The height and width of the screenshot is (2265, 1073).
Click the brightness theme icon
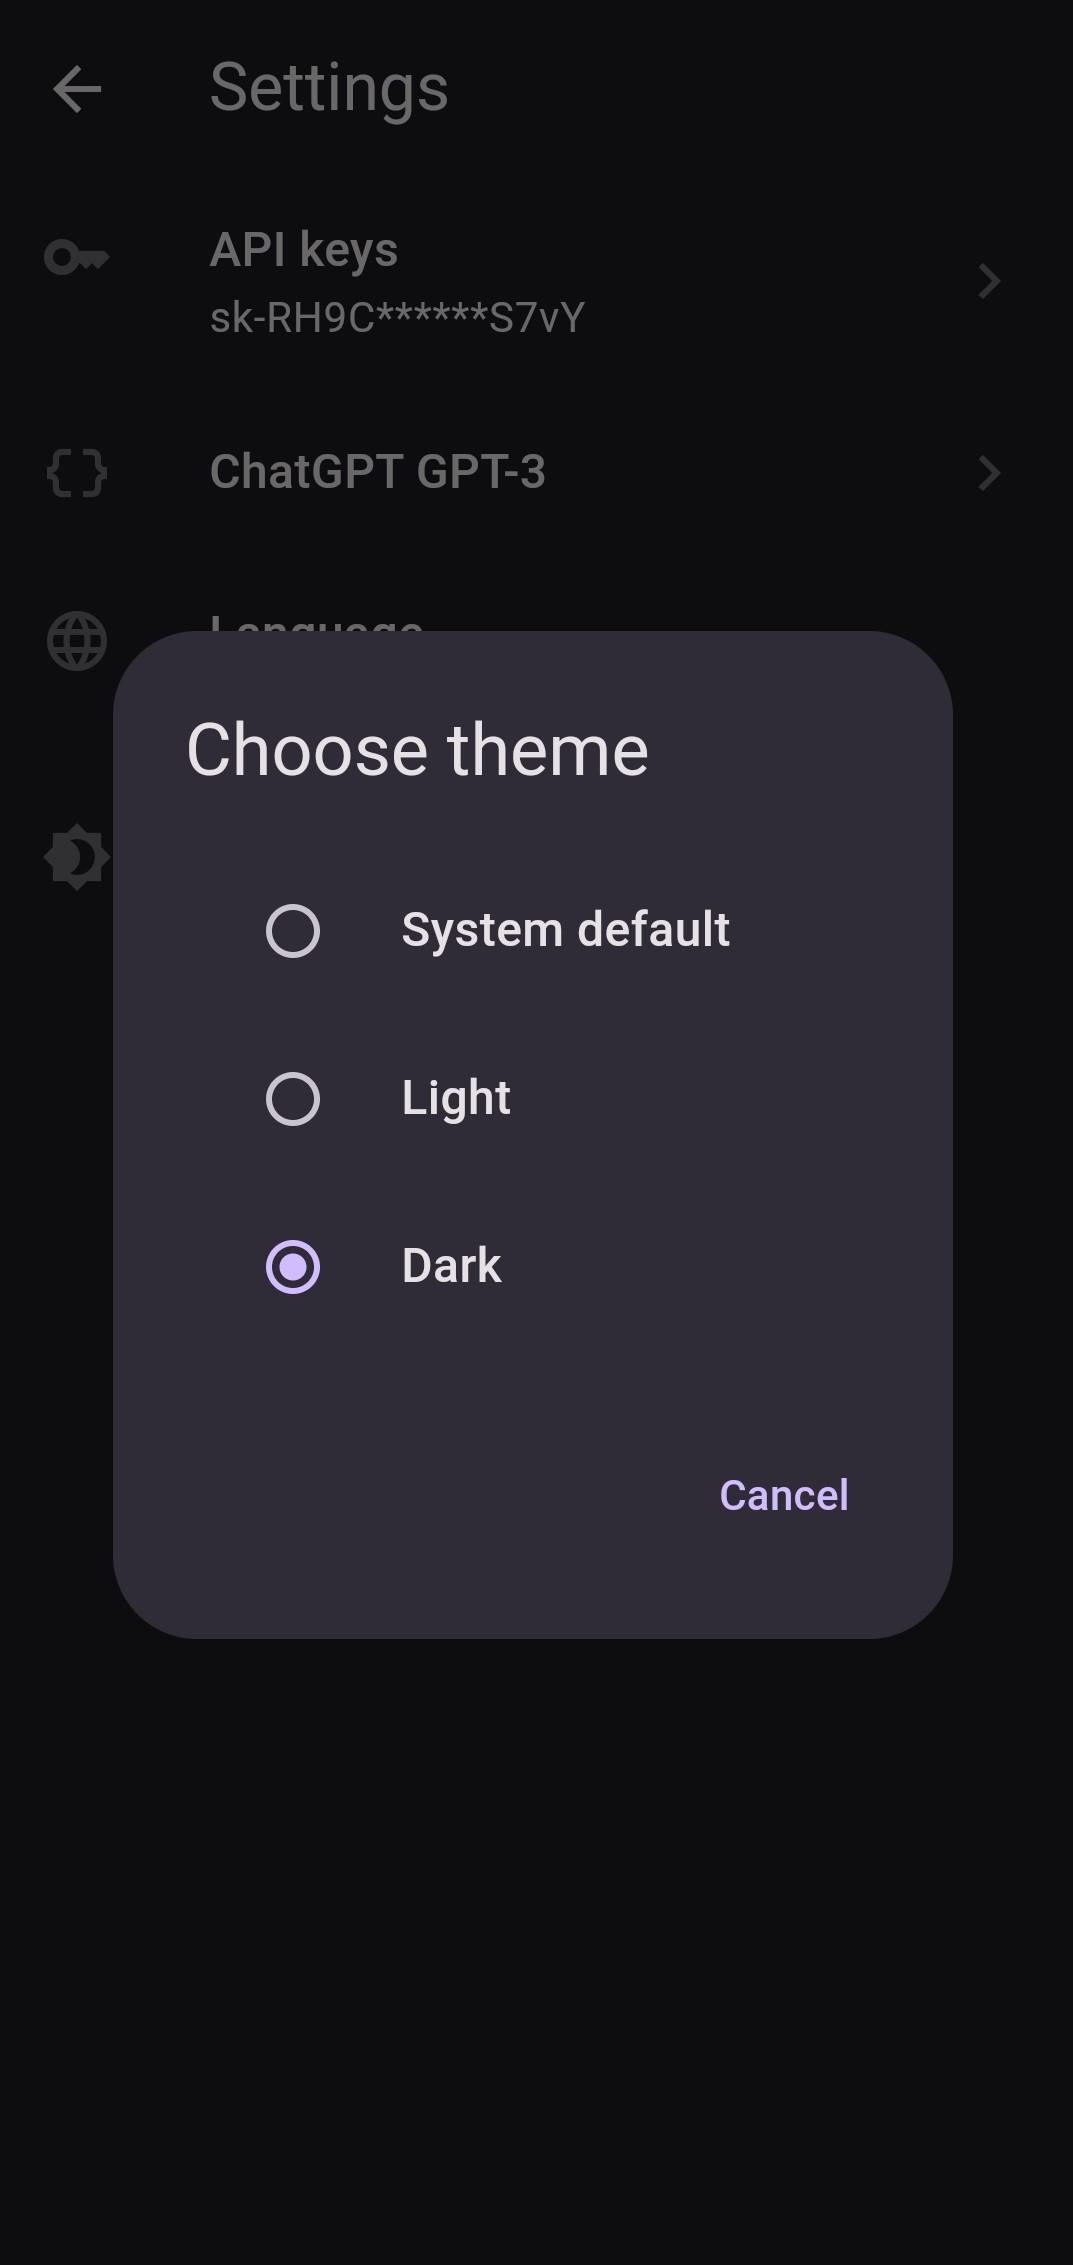pyautogui.click(x=77, y=857)
